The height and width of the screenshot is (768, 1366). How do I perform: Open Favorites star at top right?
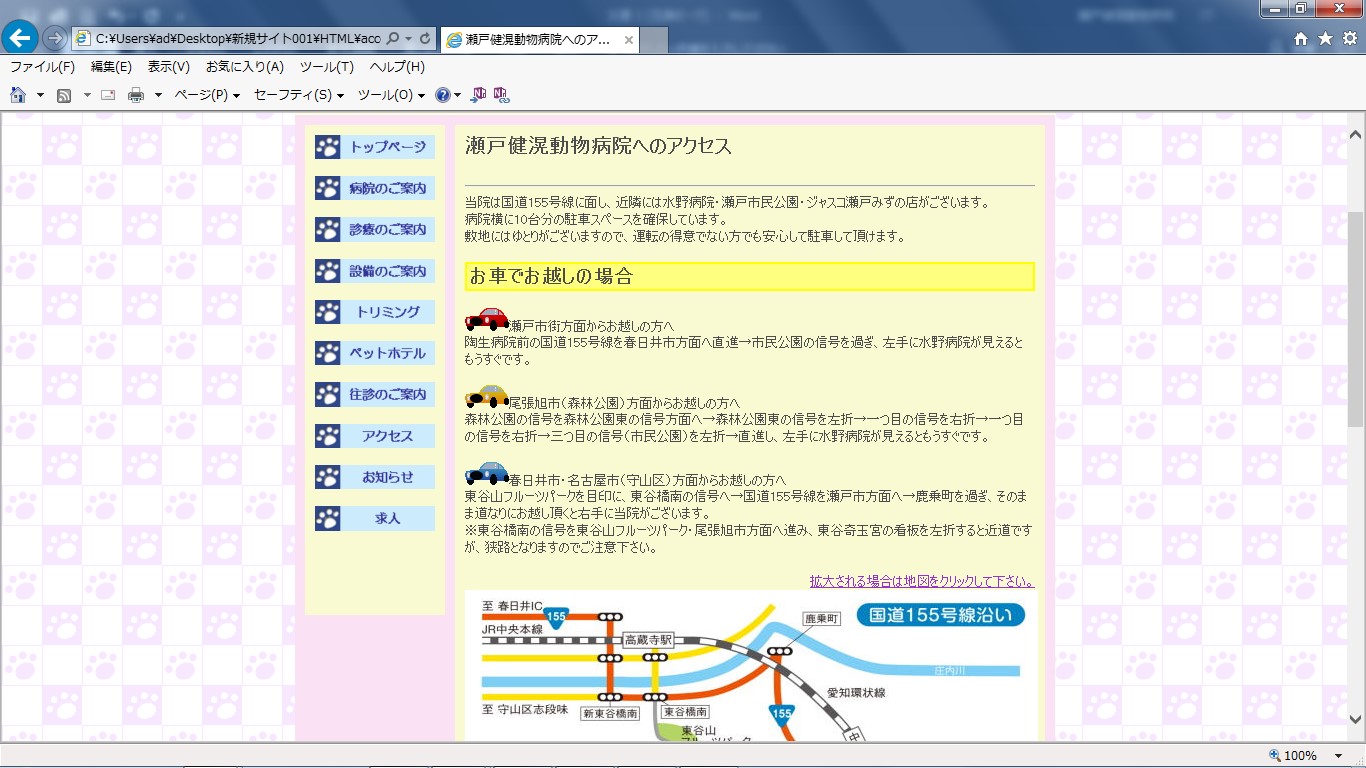1325,38
